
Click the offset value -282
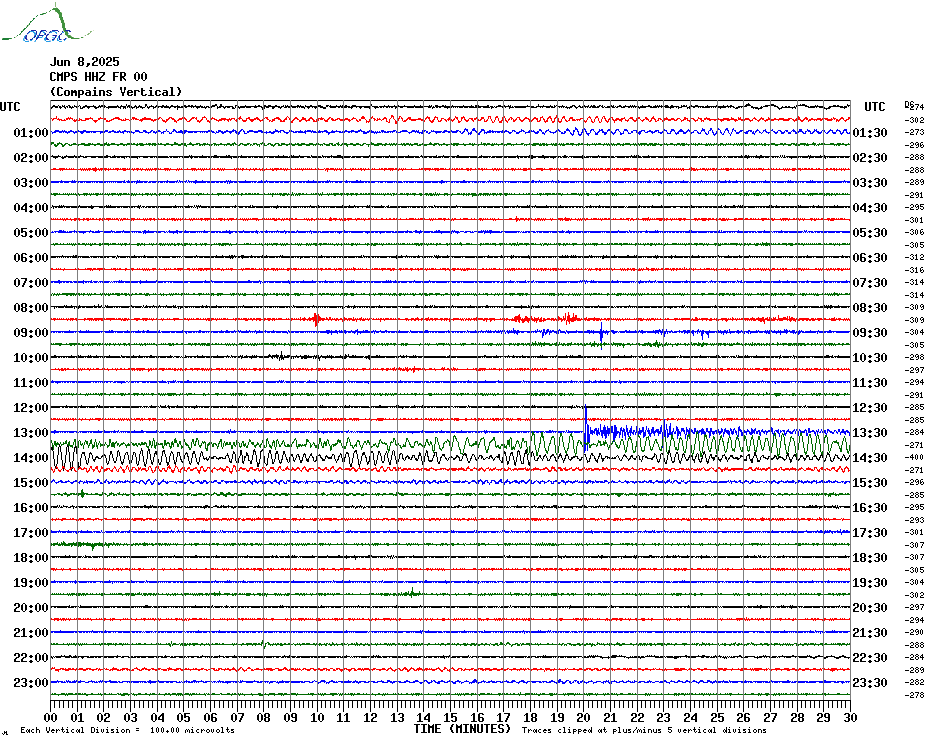(x=915, y=682)
